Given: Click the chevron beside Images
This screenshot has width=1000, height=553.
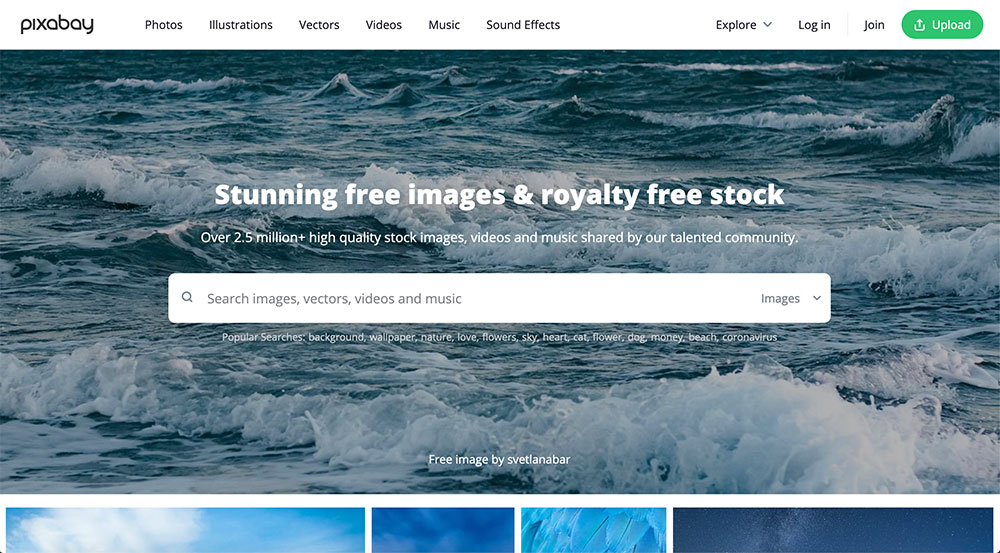Looking at the screenshot, I should click(816, 299).
